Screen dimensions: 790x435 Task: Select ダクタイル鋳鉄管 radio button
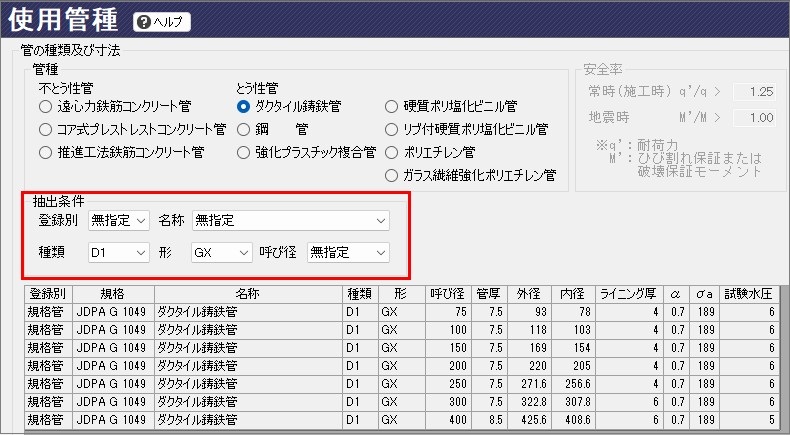(x=243, y=106)
